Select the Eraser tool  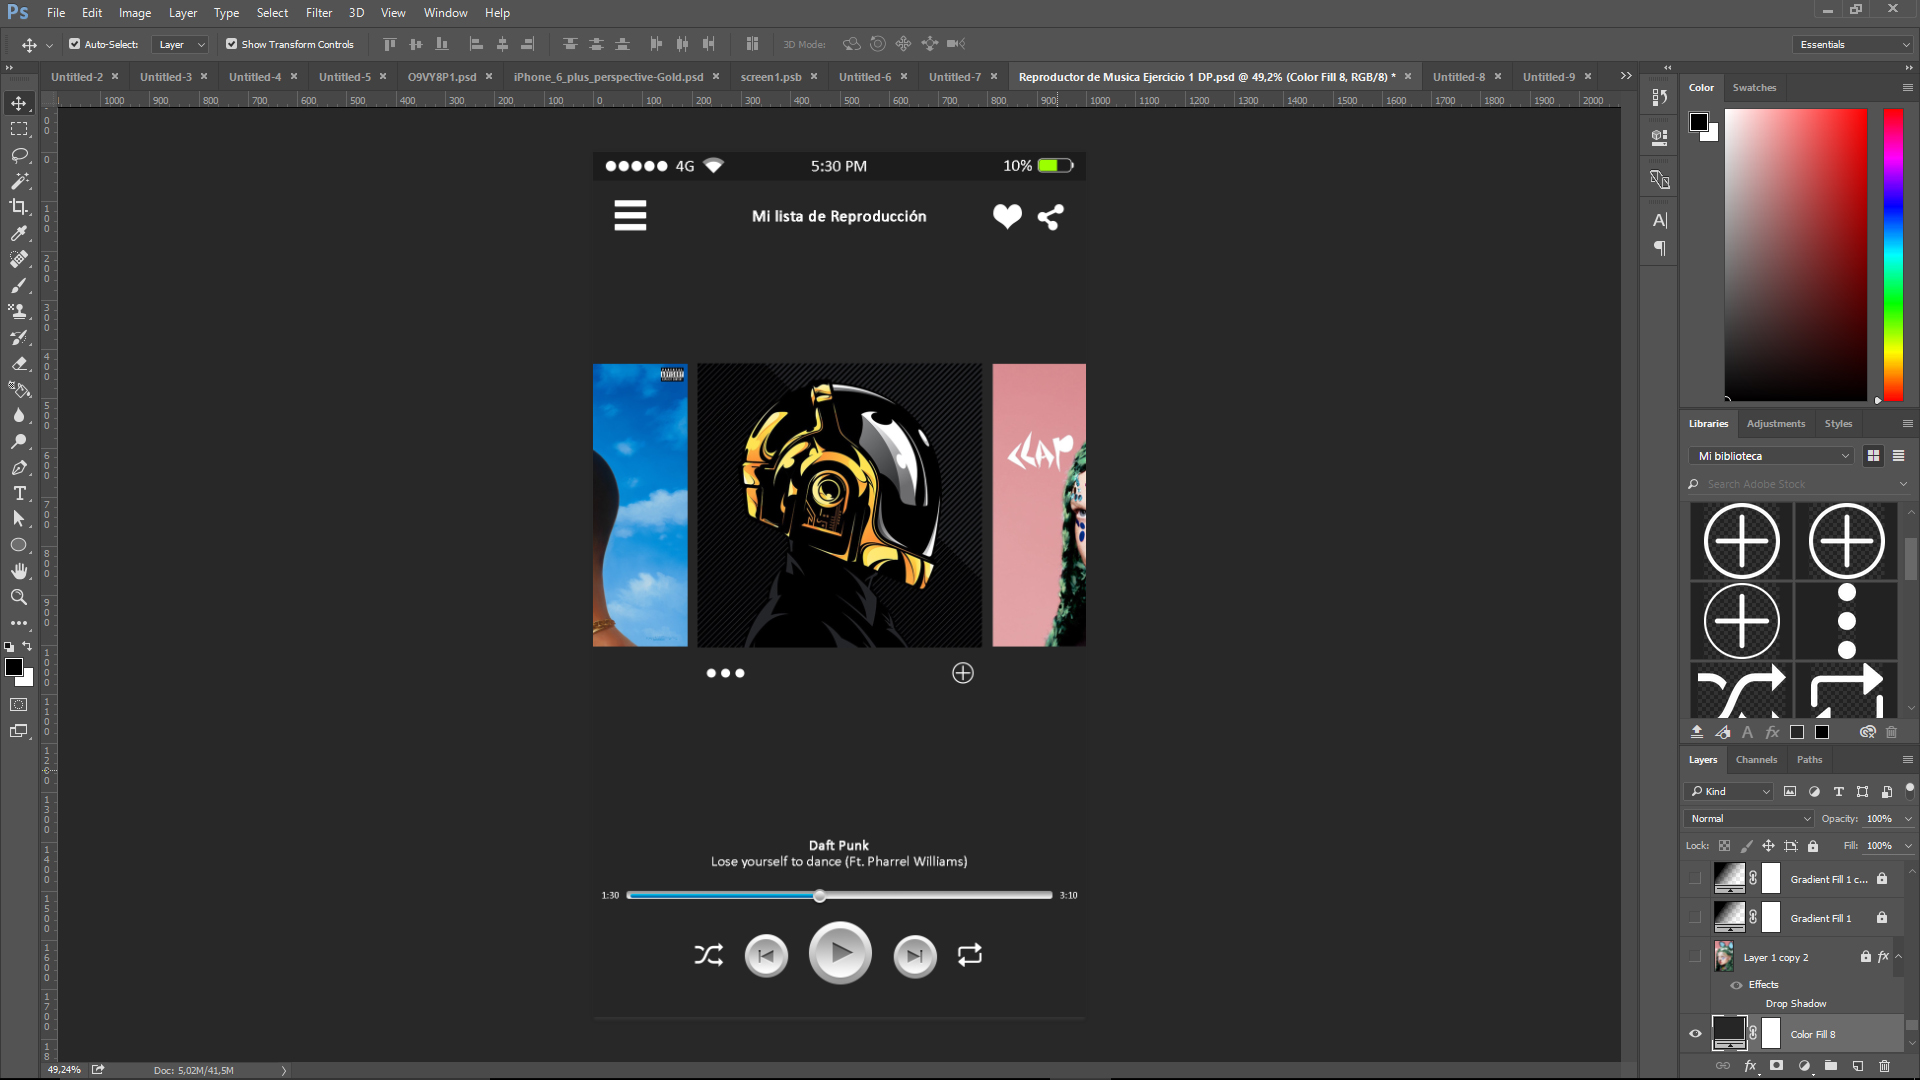19,363
